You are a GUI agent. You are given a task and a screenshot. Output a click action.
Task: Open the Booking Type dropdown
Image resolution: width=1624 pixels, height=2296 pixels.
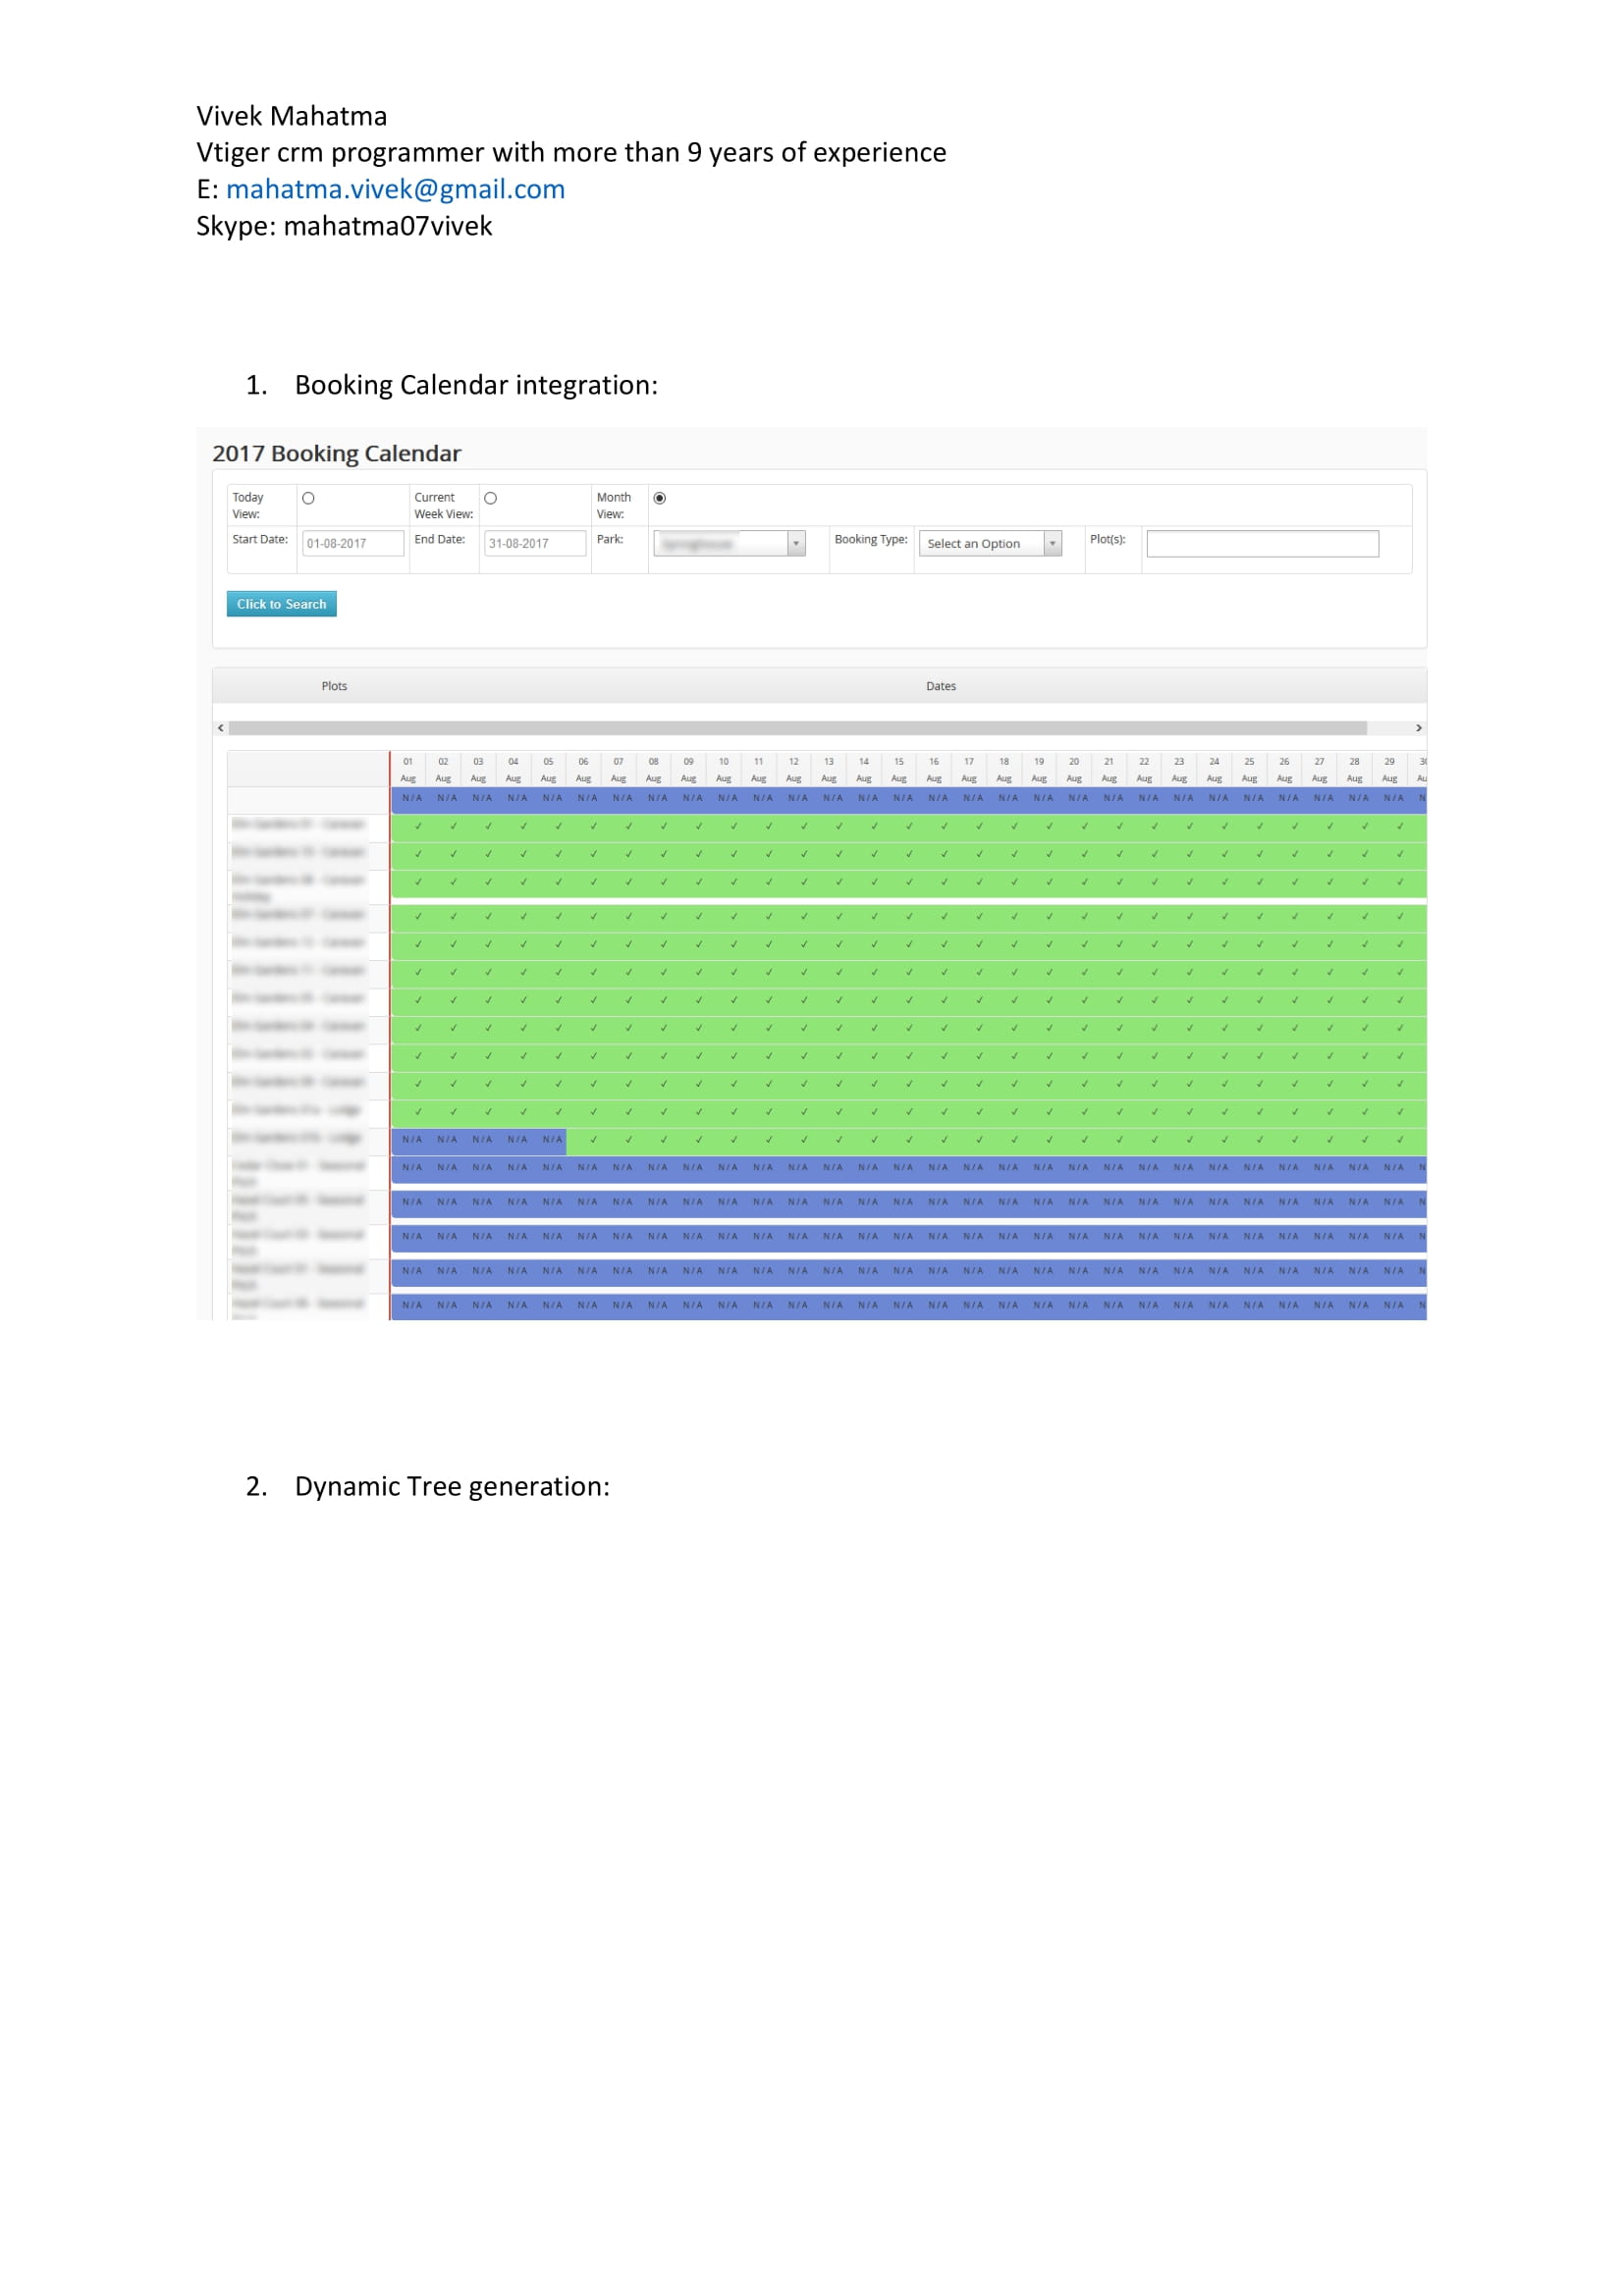[x=989, y=543]
